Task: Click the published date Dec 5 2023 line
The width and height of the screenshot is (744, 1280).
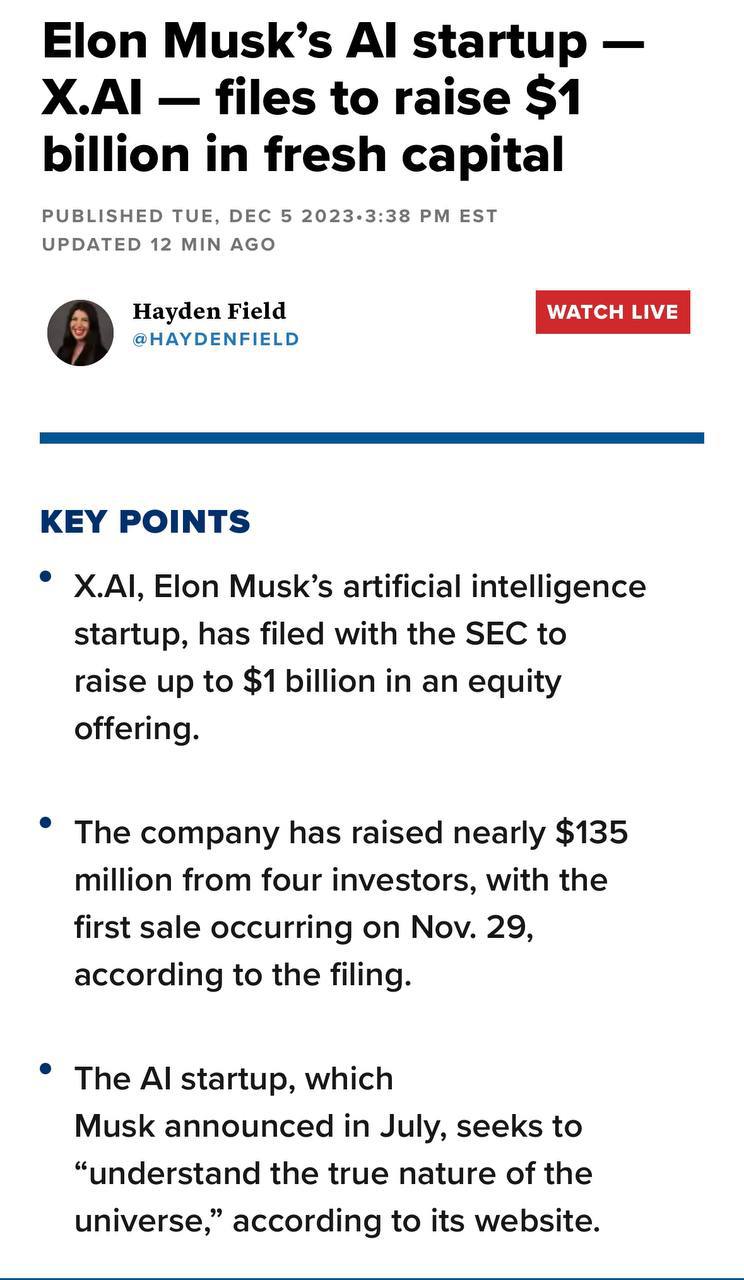Action: pos(269,216)
